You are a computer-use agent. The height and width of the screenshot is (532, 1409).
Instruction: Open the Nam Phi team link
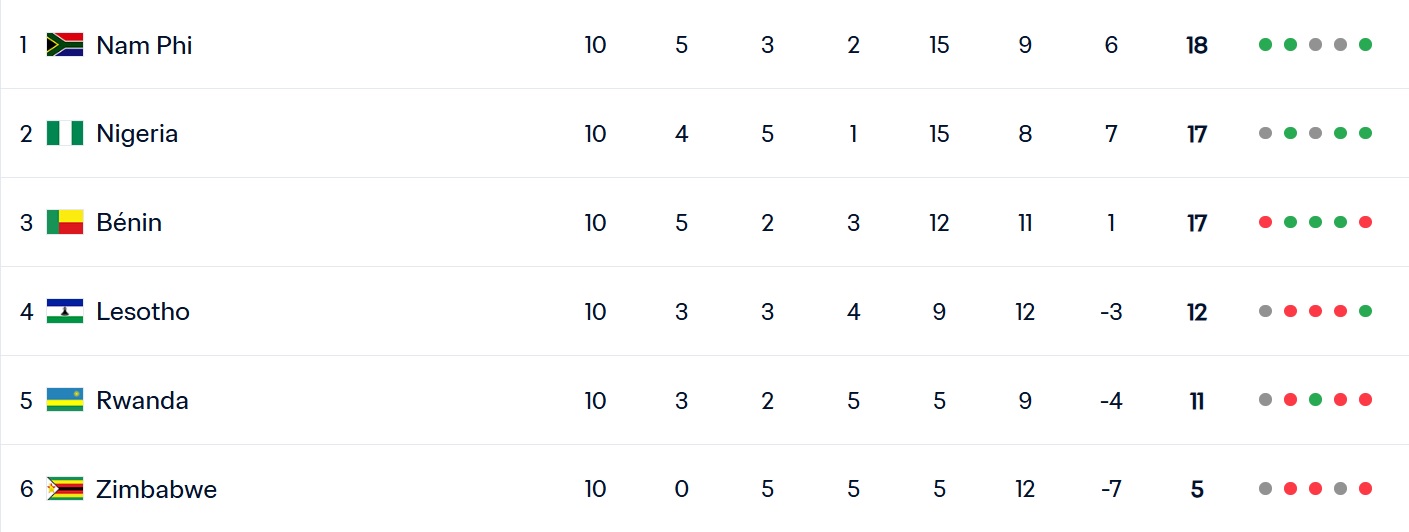pos(144,45)
